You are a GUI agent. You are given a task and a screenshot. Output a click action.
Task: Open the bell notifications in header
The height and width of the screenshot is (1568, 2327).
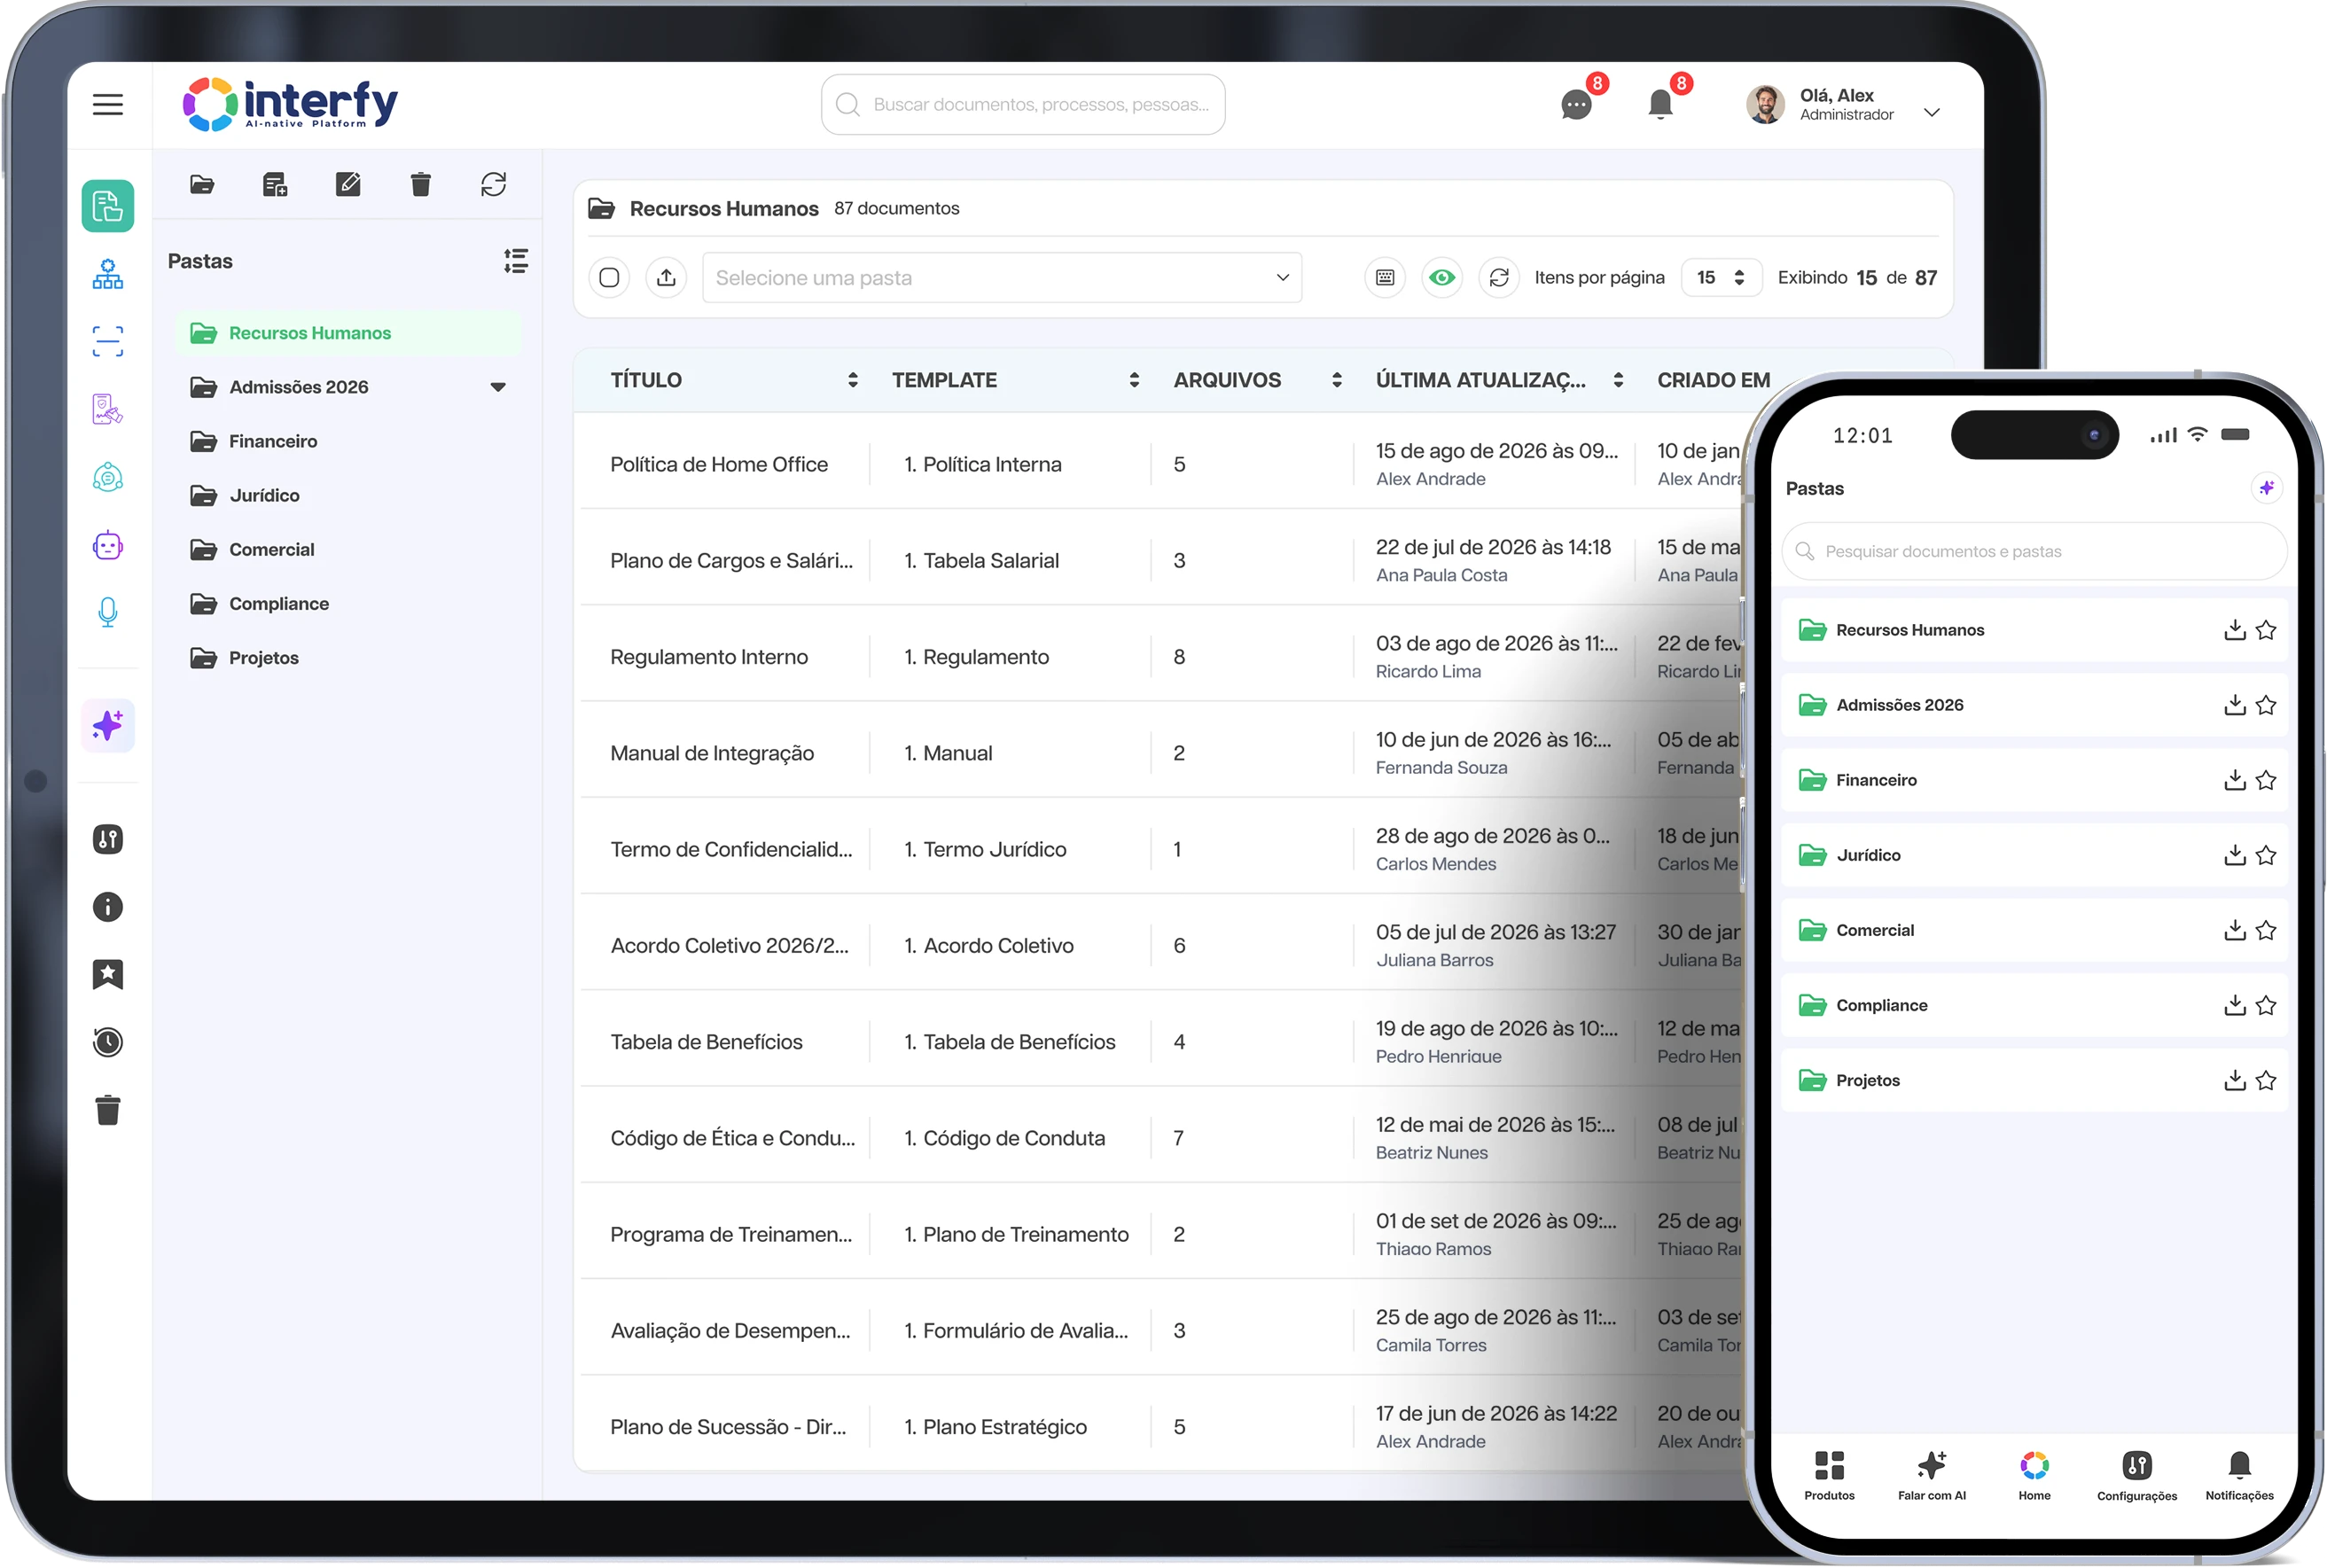[1660, 104]
